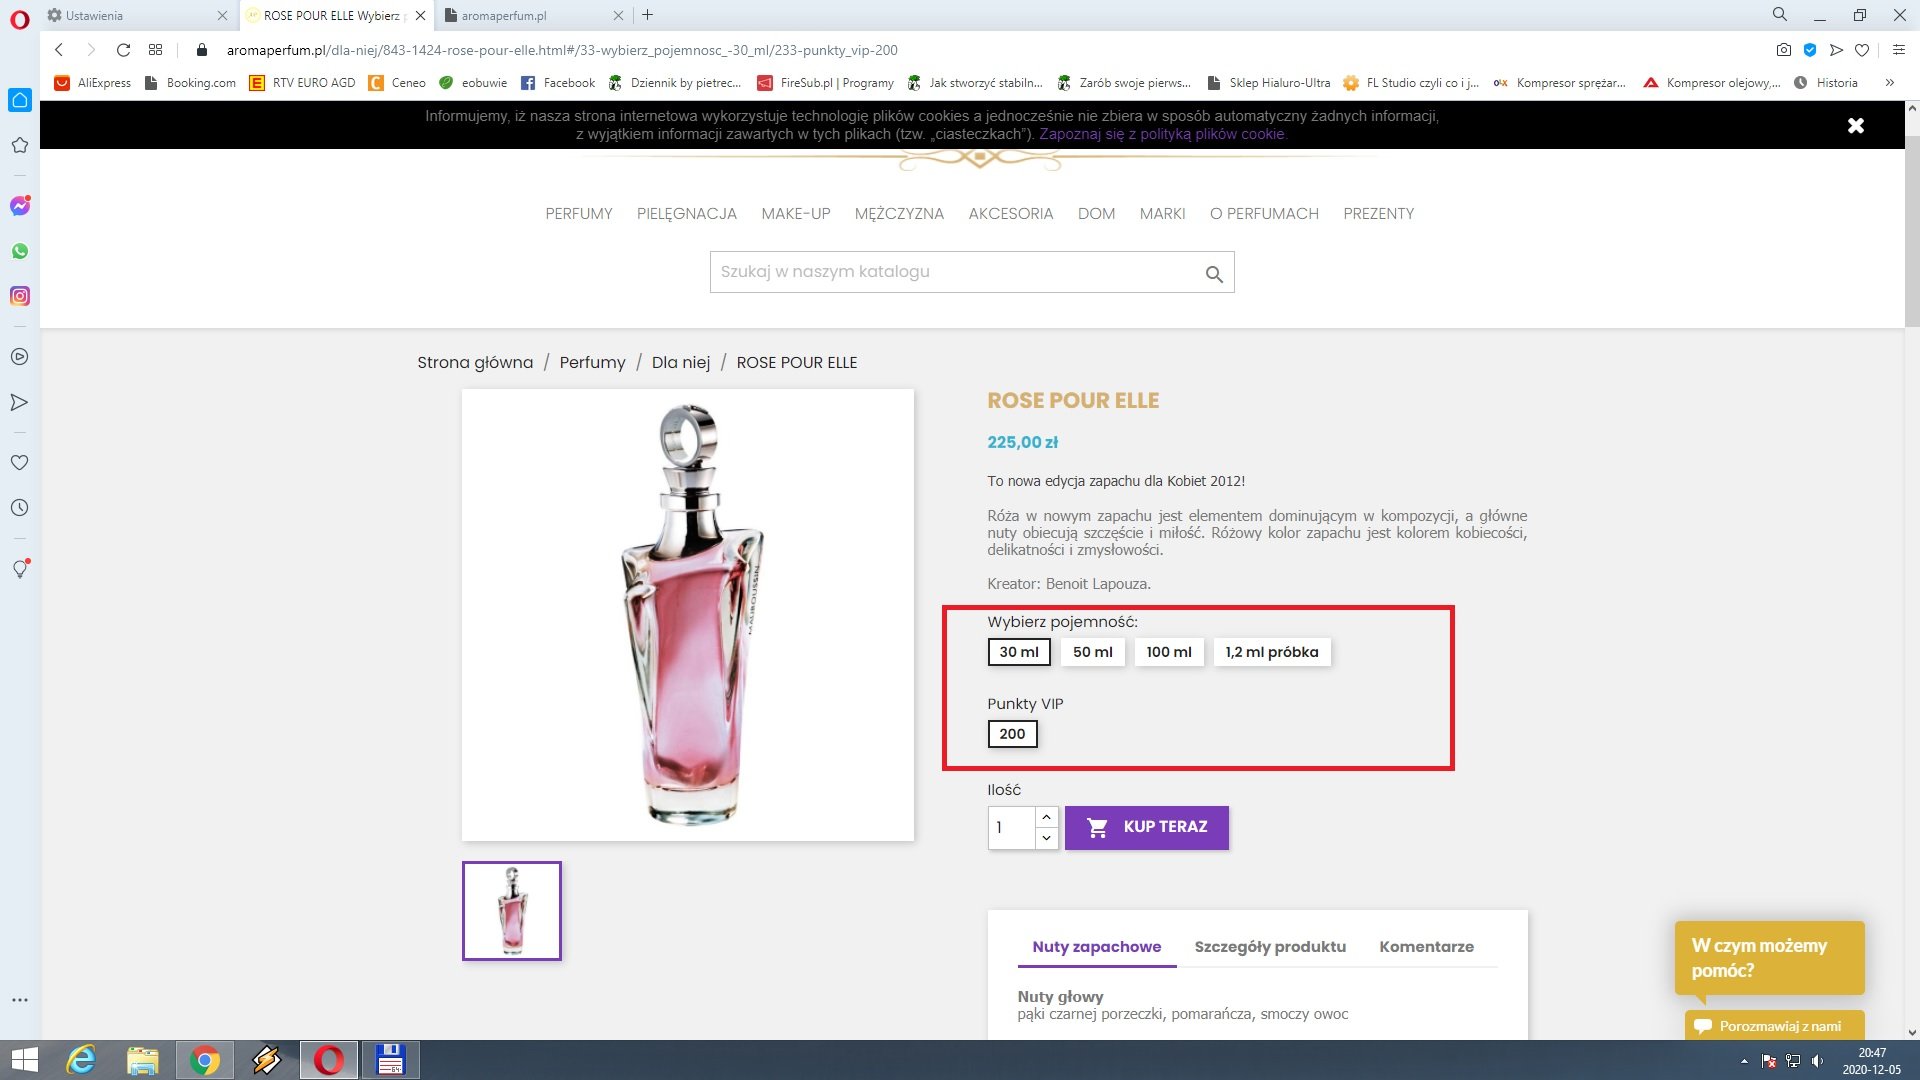Open Messenger in Opera sidebar
Viewport: 1920px width, 1080px height.
point(20,206)
